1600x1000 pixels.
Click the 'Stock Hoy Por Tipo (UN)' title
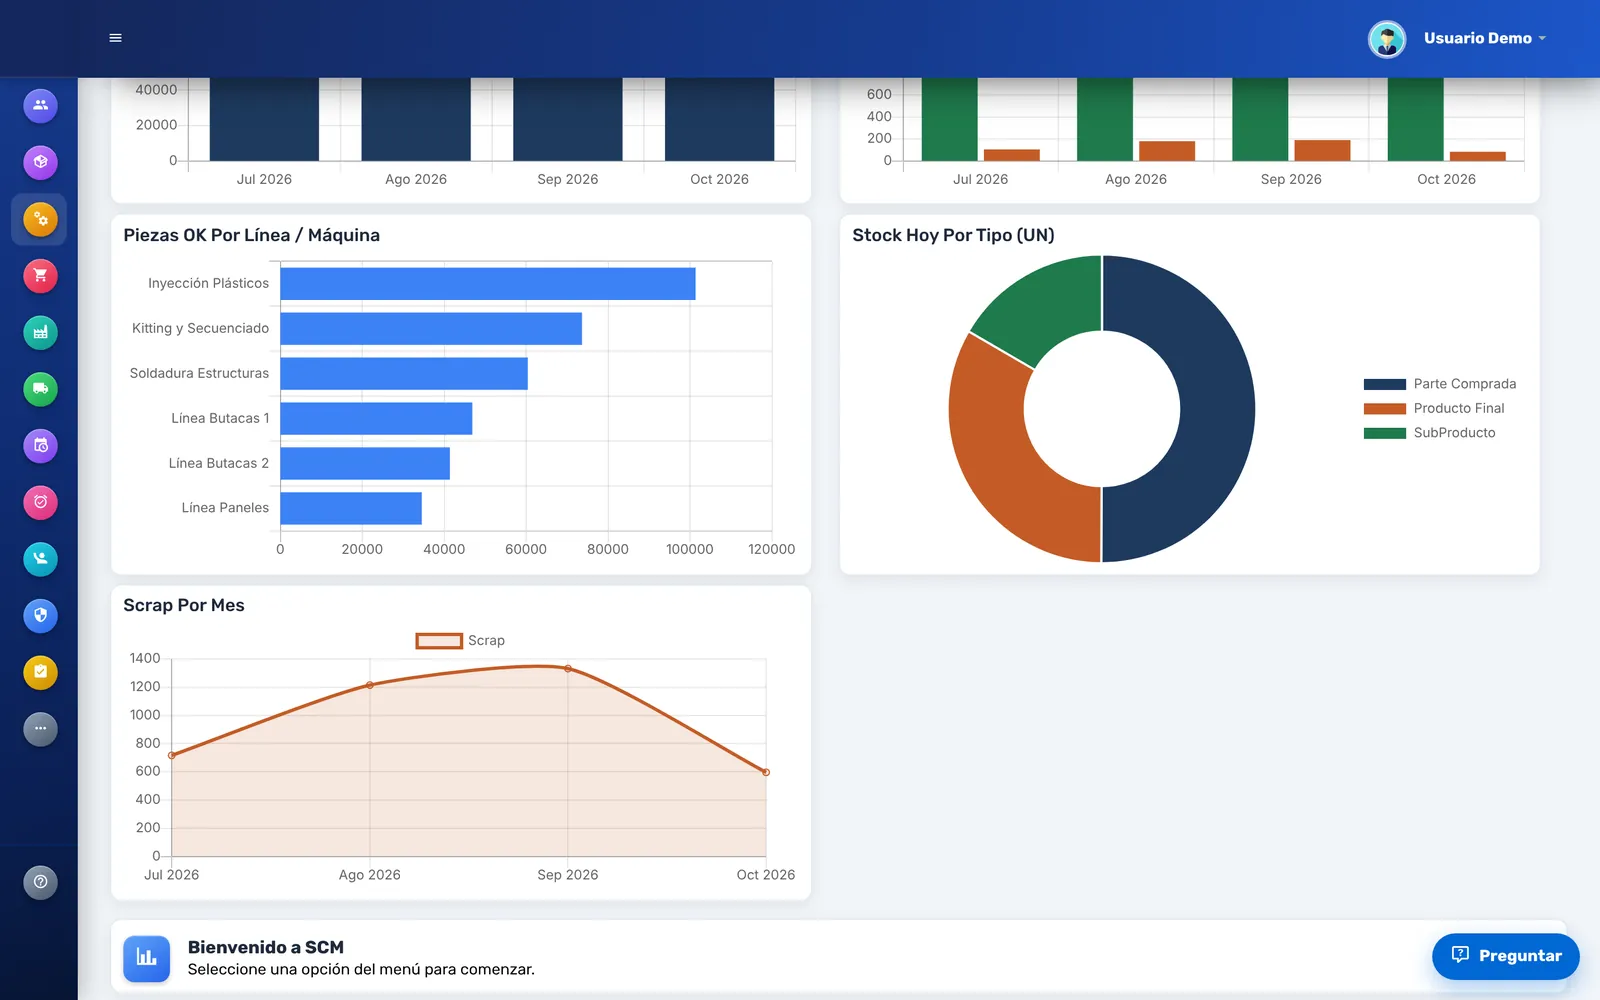[x=953, y=235]
